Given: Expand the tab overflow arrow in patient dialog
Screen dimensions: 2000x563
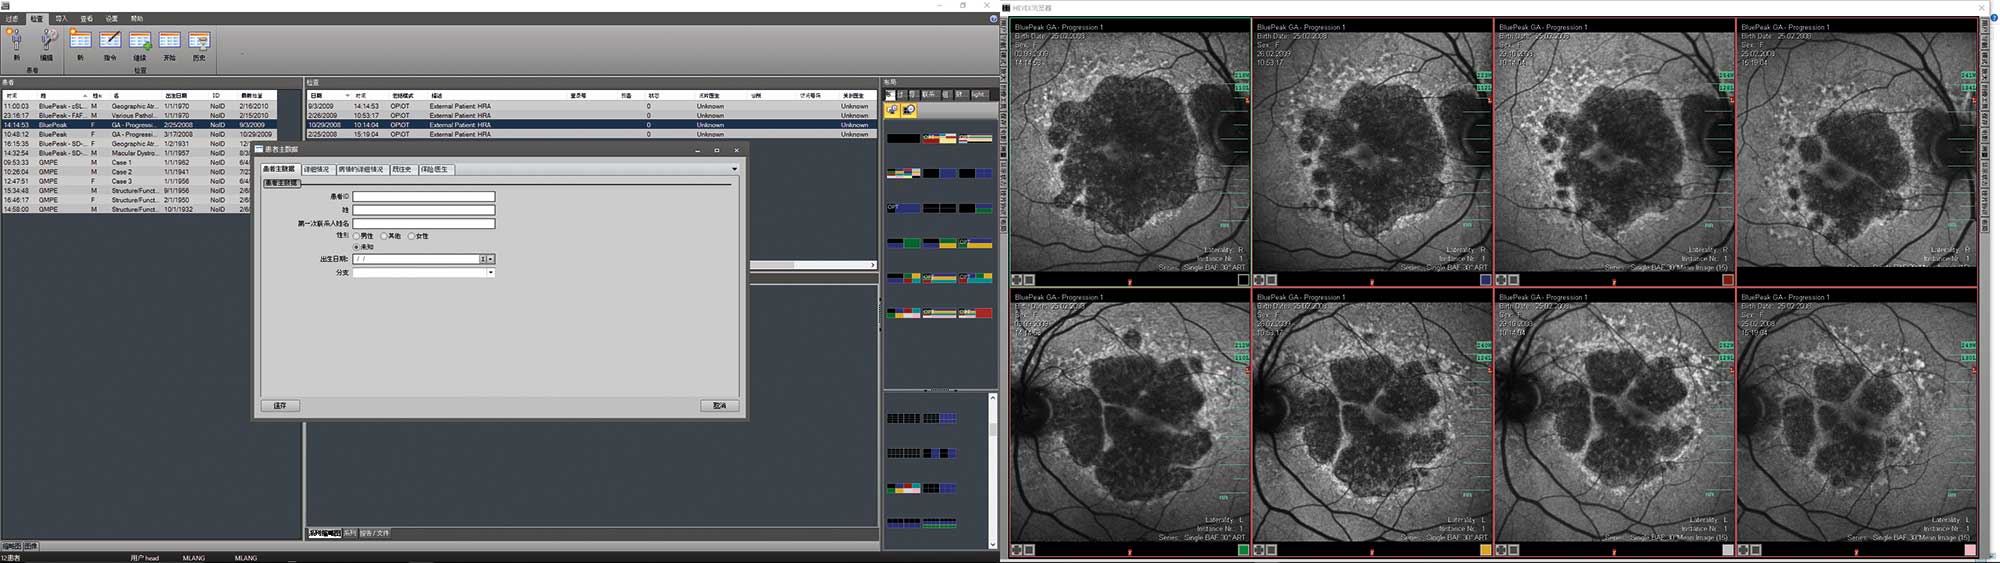Looking at the screenshot, I should pyautogui.click(x=734, y=169).
